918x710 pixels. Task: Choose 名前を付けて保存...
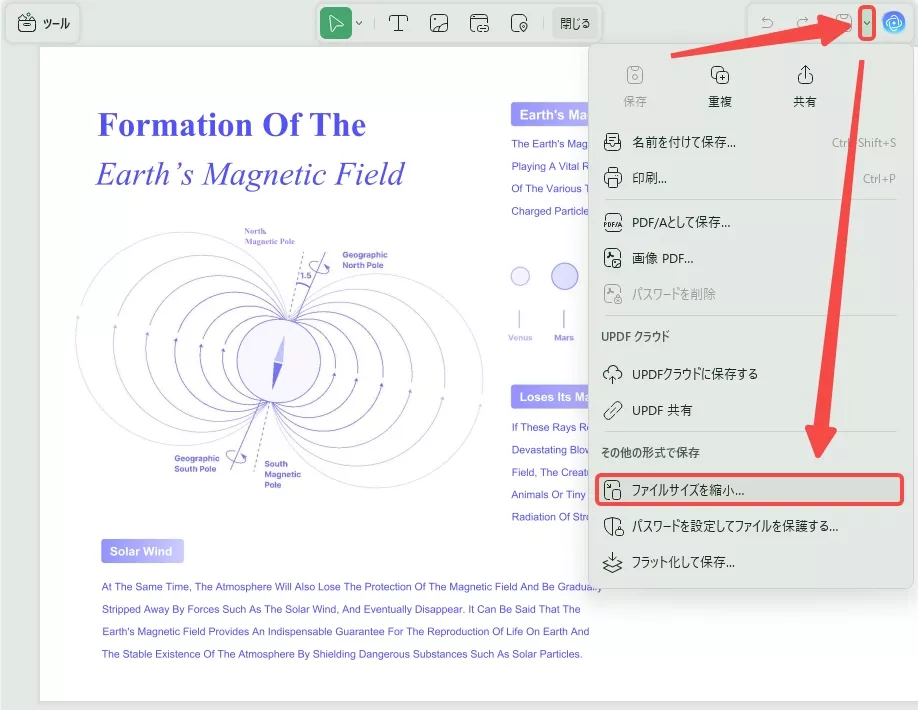coord(750,142)
